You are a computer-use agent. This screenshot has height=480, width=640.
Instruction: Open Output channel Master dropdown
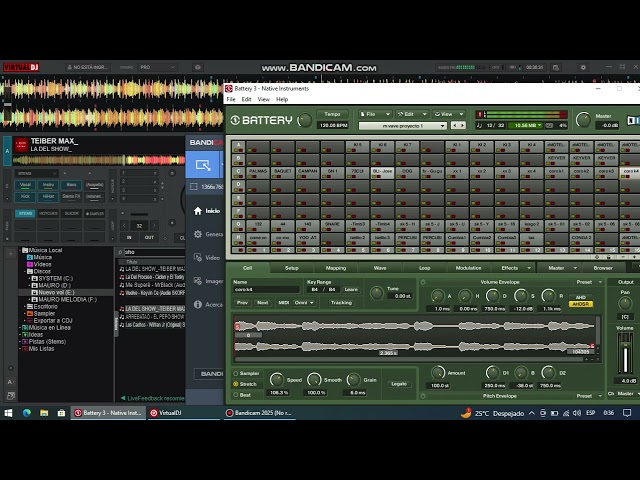(627, 394)
